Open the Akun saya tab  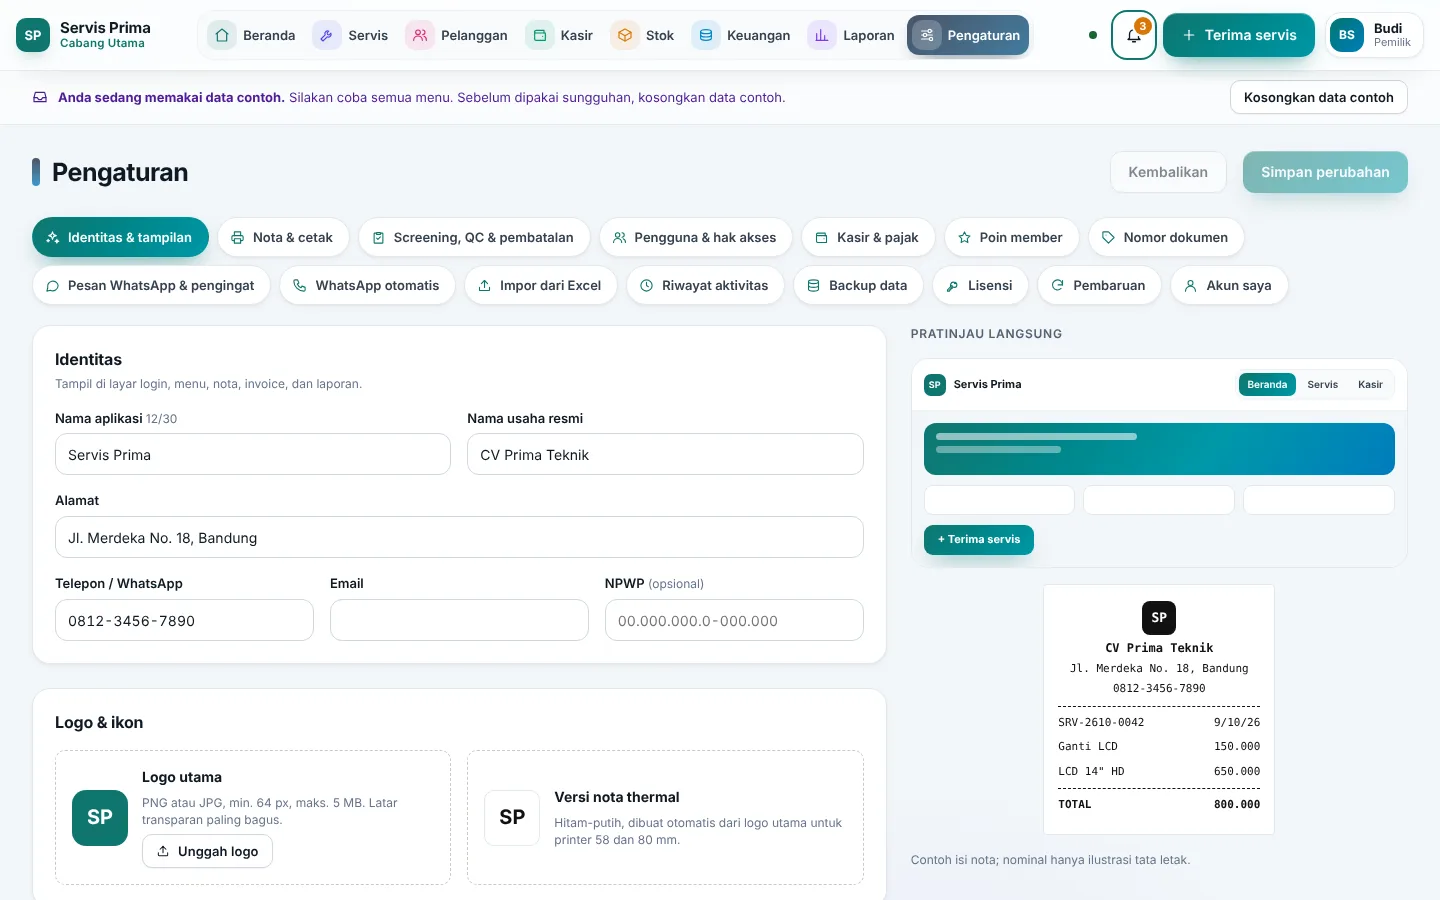1229,285
